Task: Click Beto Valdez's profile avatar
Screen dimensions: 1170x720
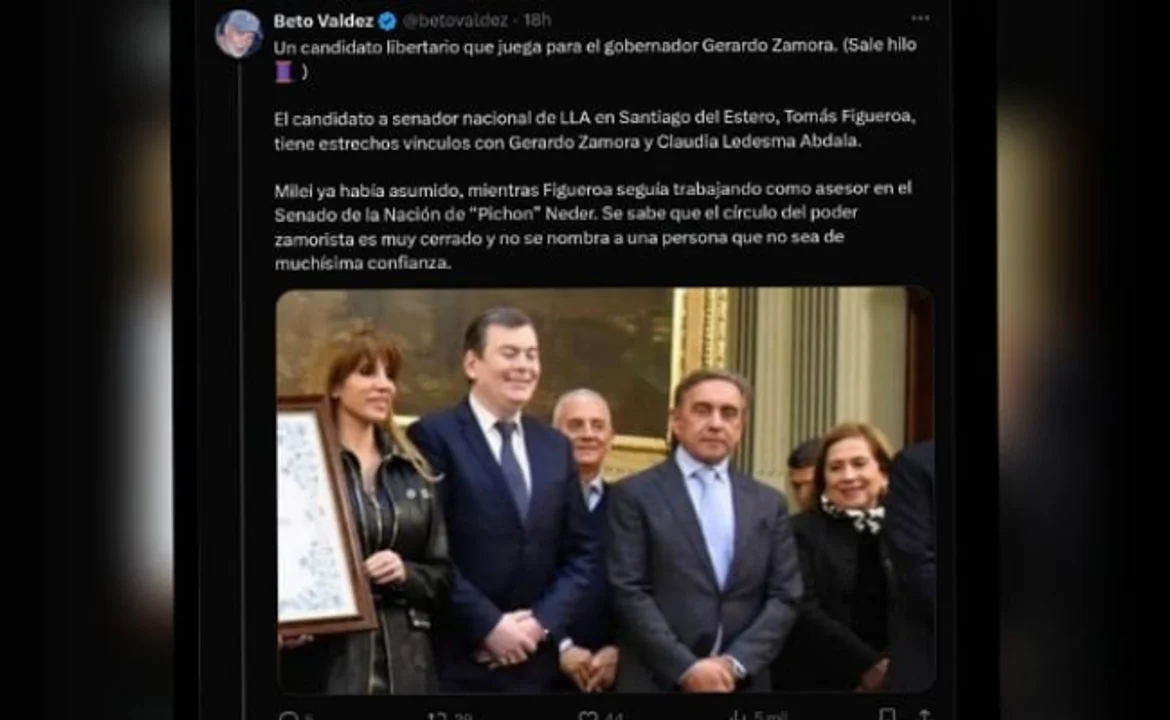Action: [239, 34]
